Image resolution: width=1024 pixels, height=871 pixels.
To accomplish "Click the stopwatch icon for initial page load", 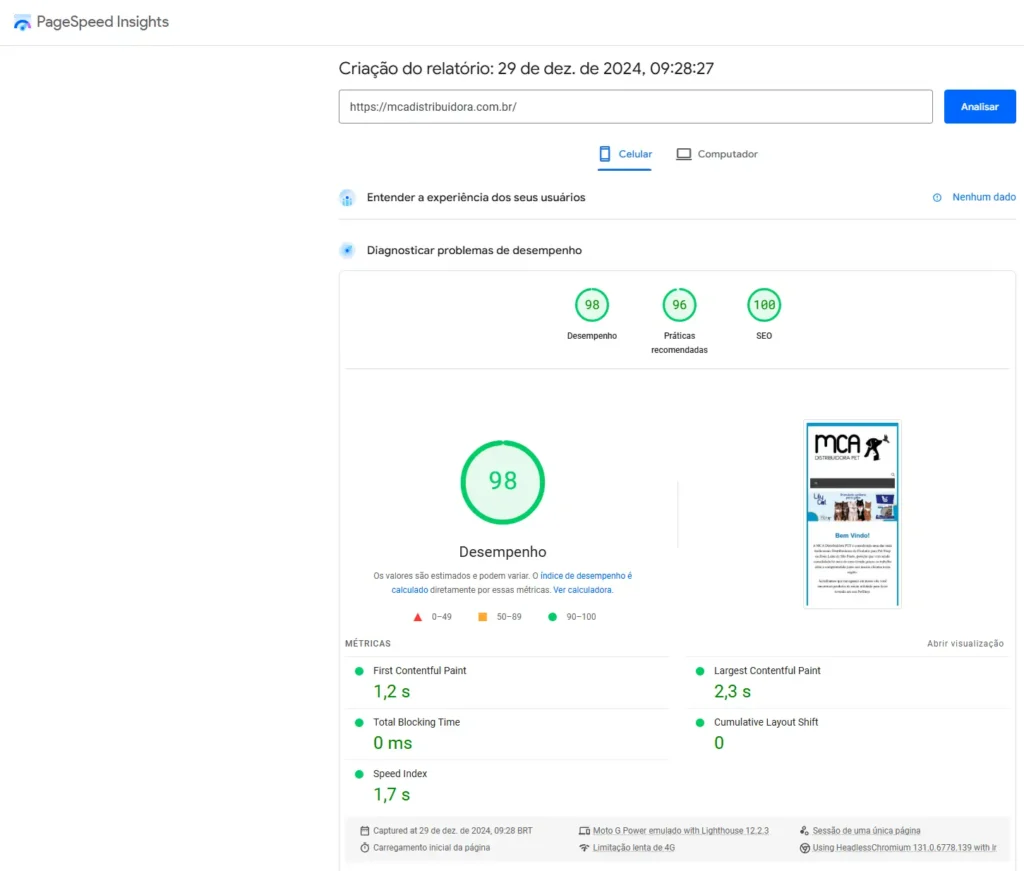I will click(x=365, y=848).
